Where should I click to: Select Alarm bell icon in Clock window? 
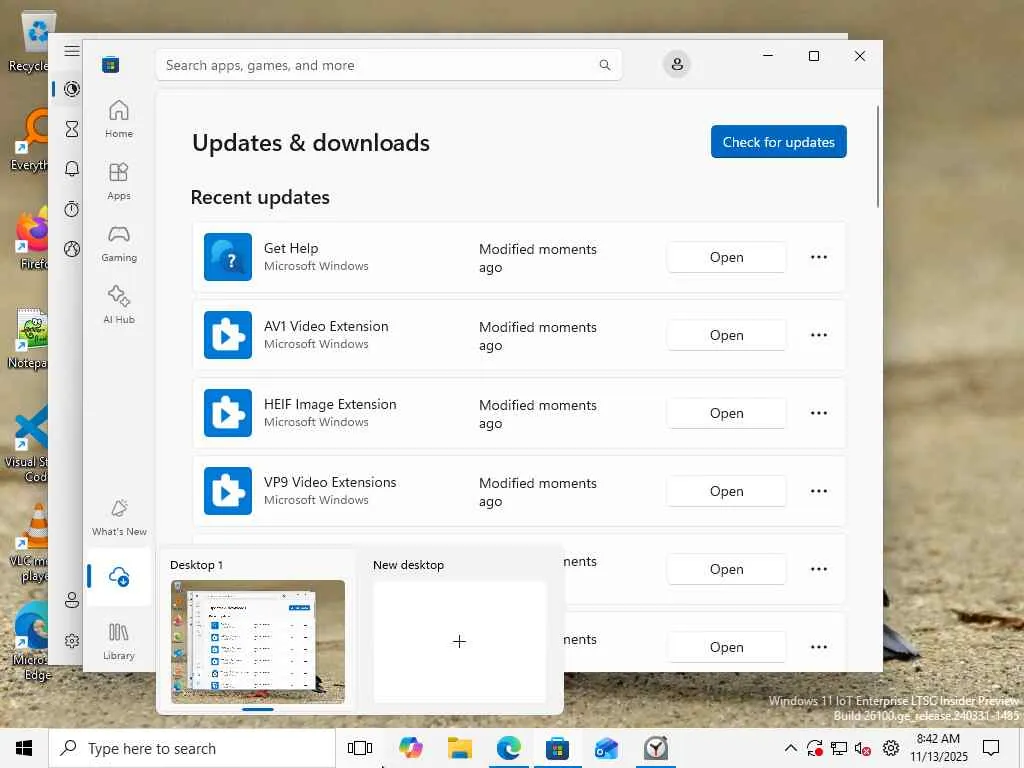pos(72,169)
